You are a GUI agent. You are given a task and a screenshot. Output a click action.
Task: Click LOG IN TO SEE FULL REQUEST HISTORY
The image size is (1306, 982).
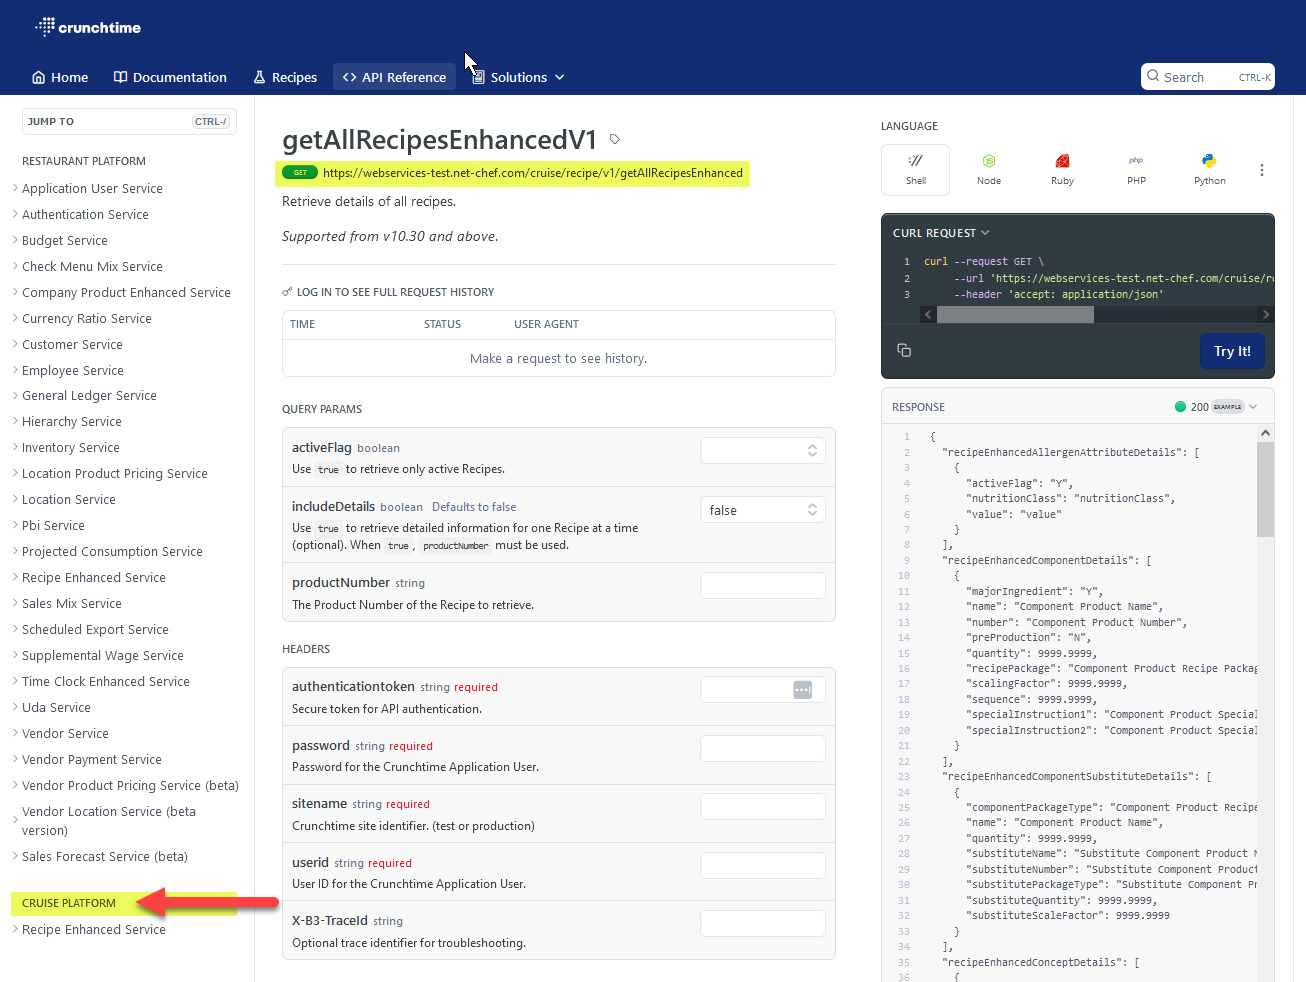point(395,292)
